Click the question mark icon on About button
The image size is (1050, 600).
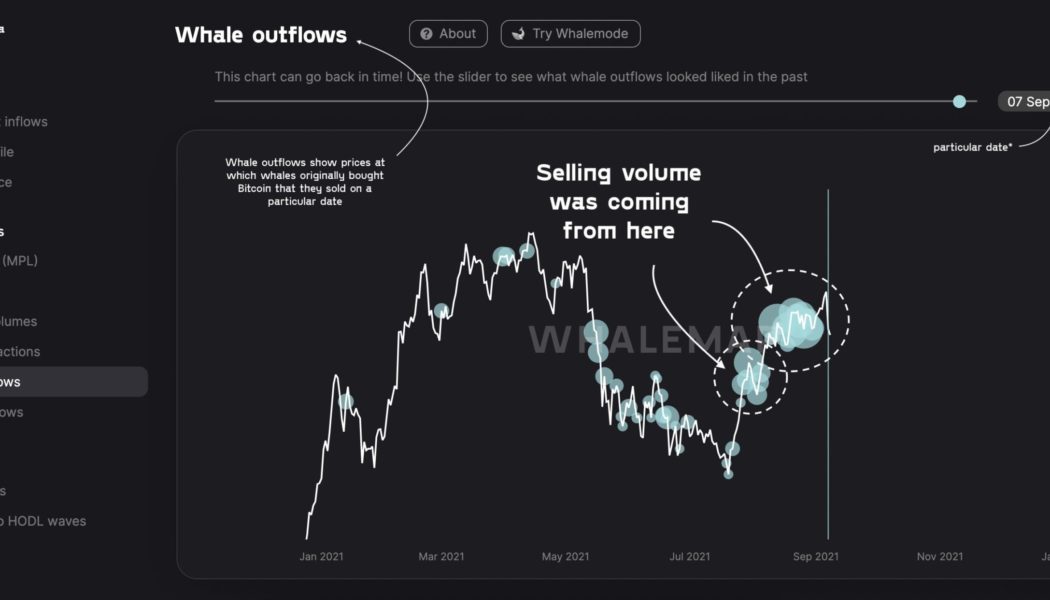[x=425, y=33]
